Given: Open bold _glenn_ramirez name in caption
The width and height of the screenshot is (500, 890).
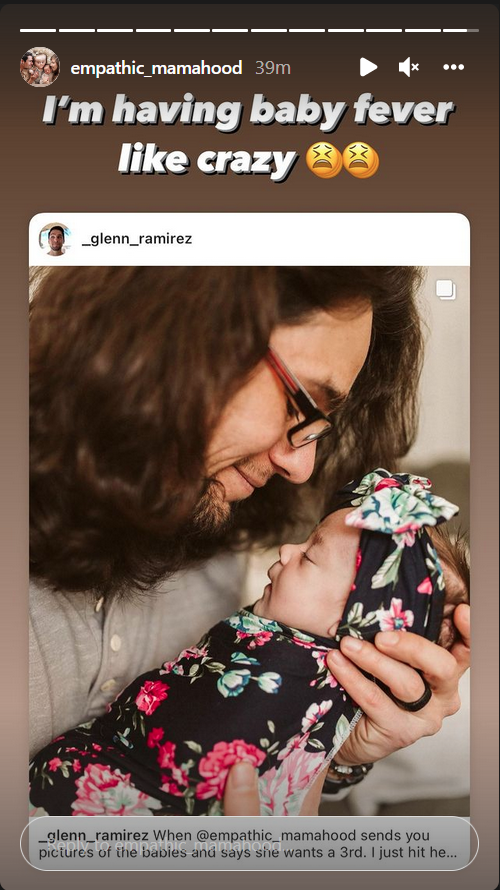Looking at the screenshot, I should 94,835.
